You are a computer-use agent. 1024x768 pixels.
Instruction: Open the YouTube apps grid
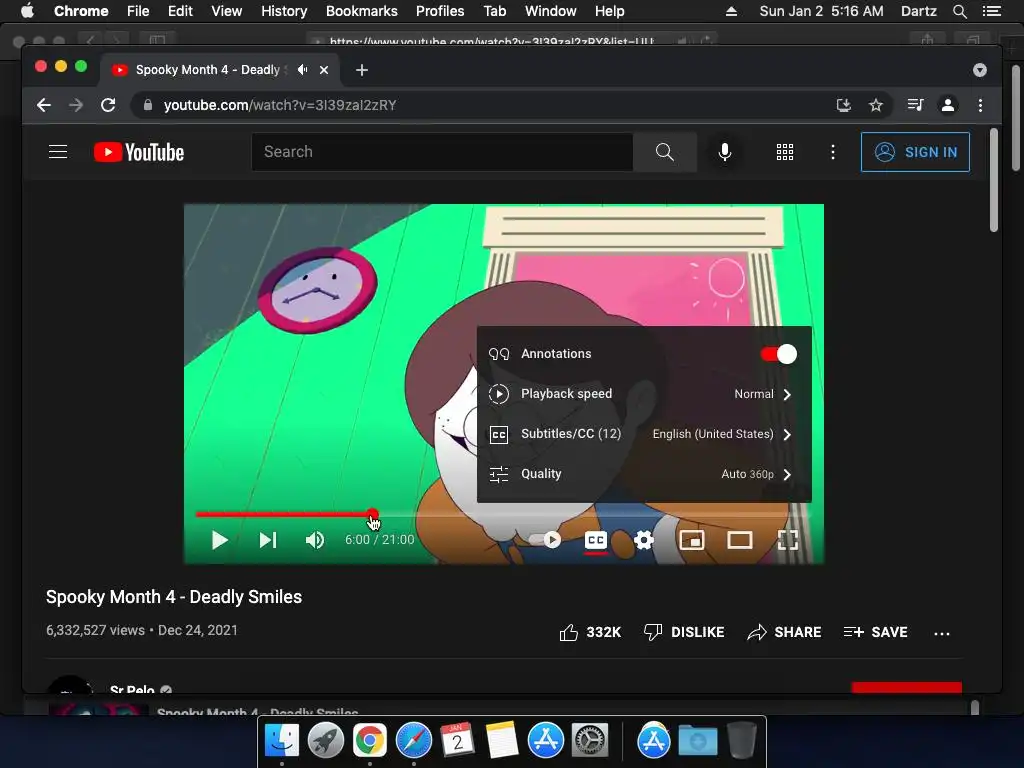[x=784, y=152]
